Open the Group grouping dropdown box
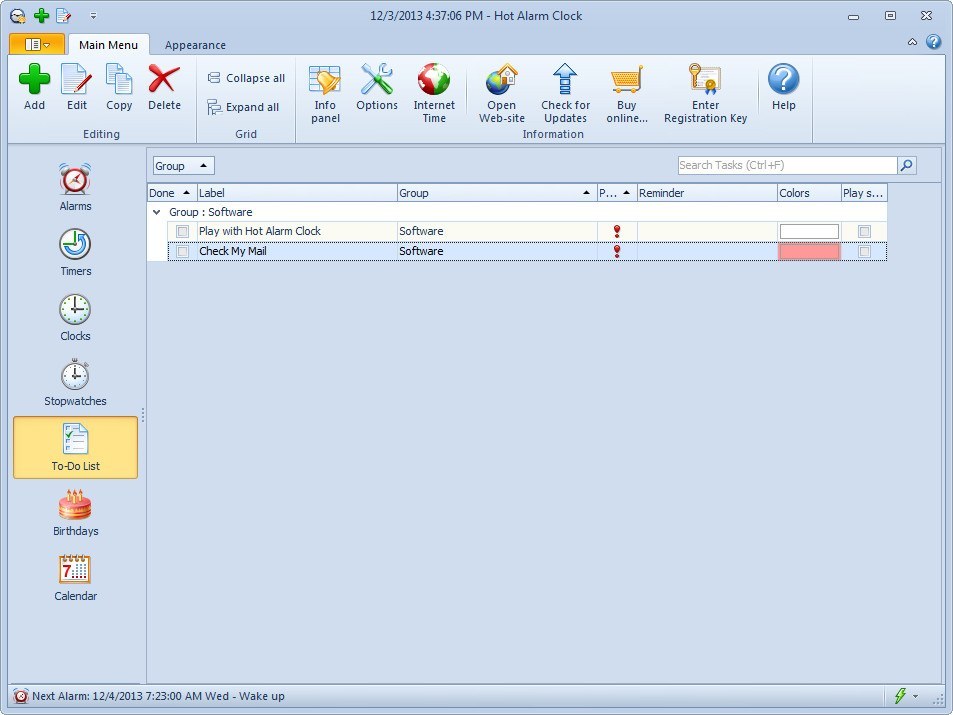The height and width of the screenshot is (715, 953). 183,166
